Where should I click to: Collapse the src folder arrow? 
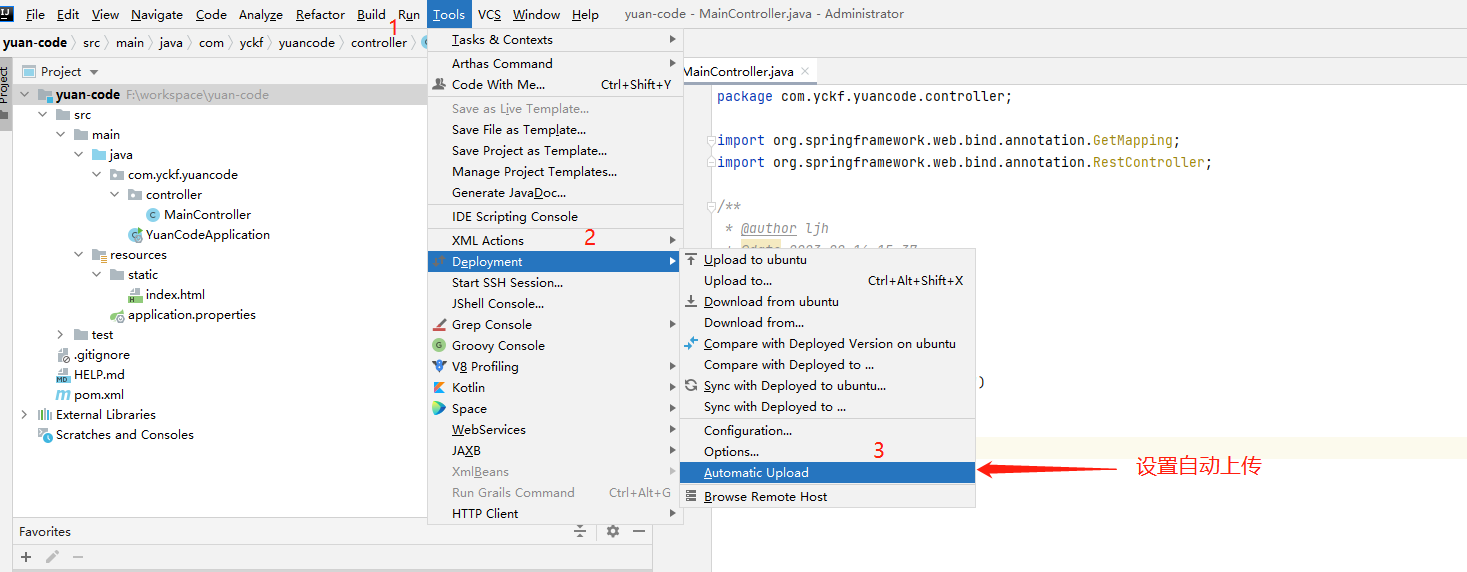[x=43, y=115]
